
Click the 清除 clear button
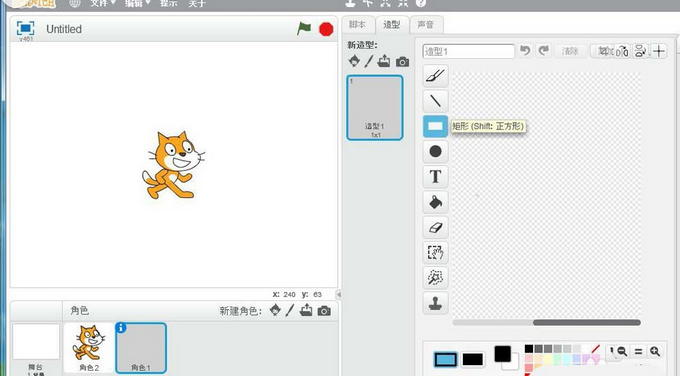[570, 51]
